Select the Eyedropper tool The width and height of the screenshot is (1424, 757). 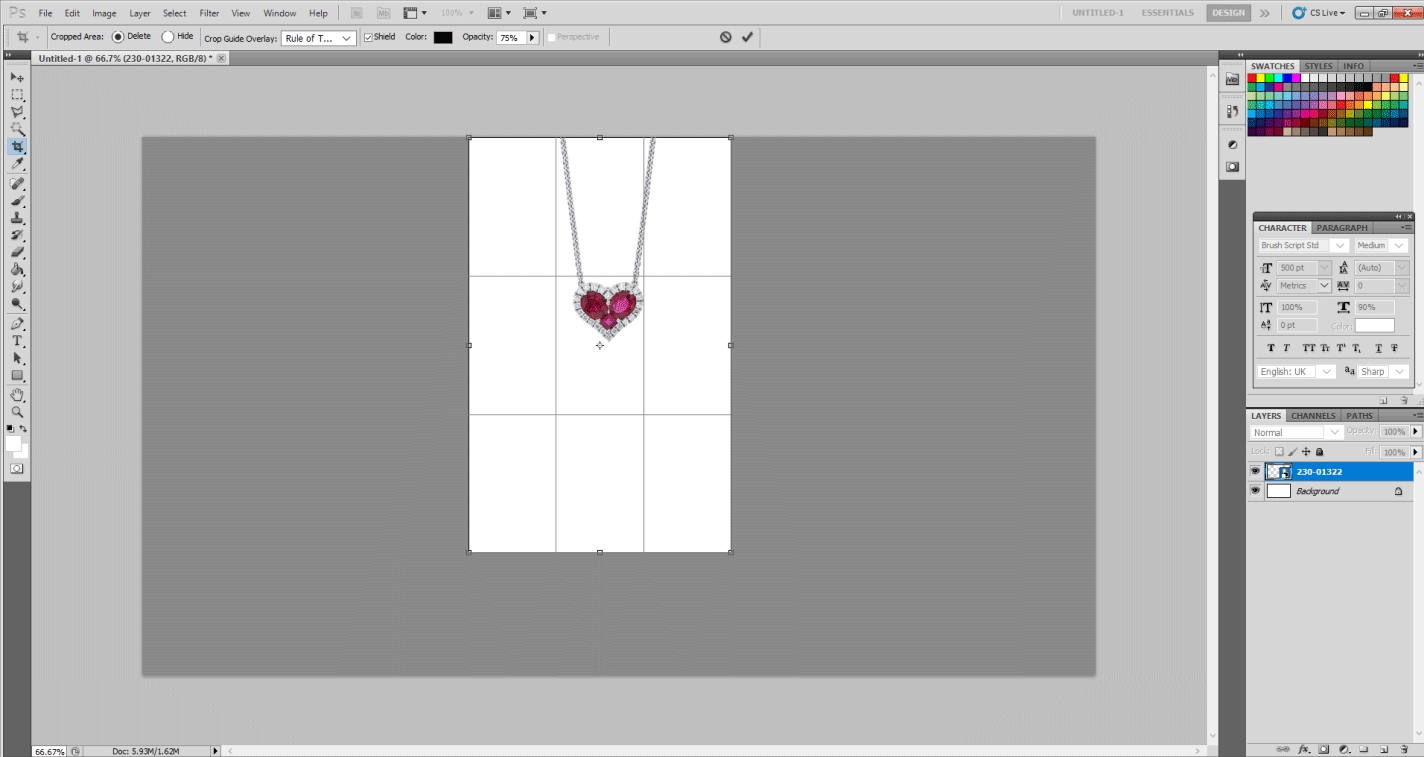(17, 164)
